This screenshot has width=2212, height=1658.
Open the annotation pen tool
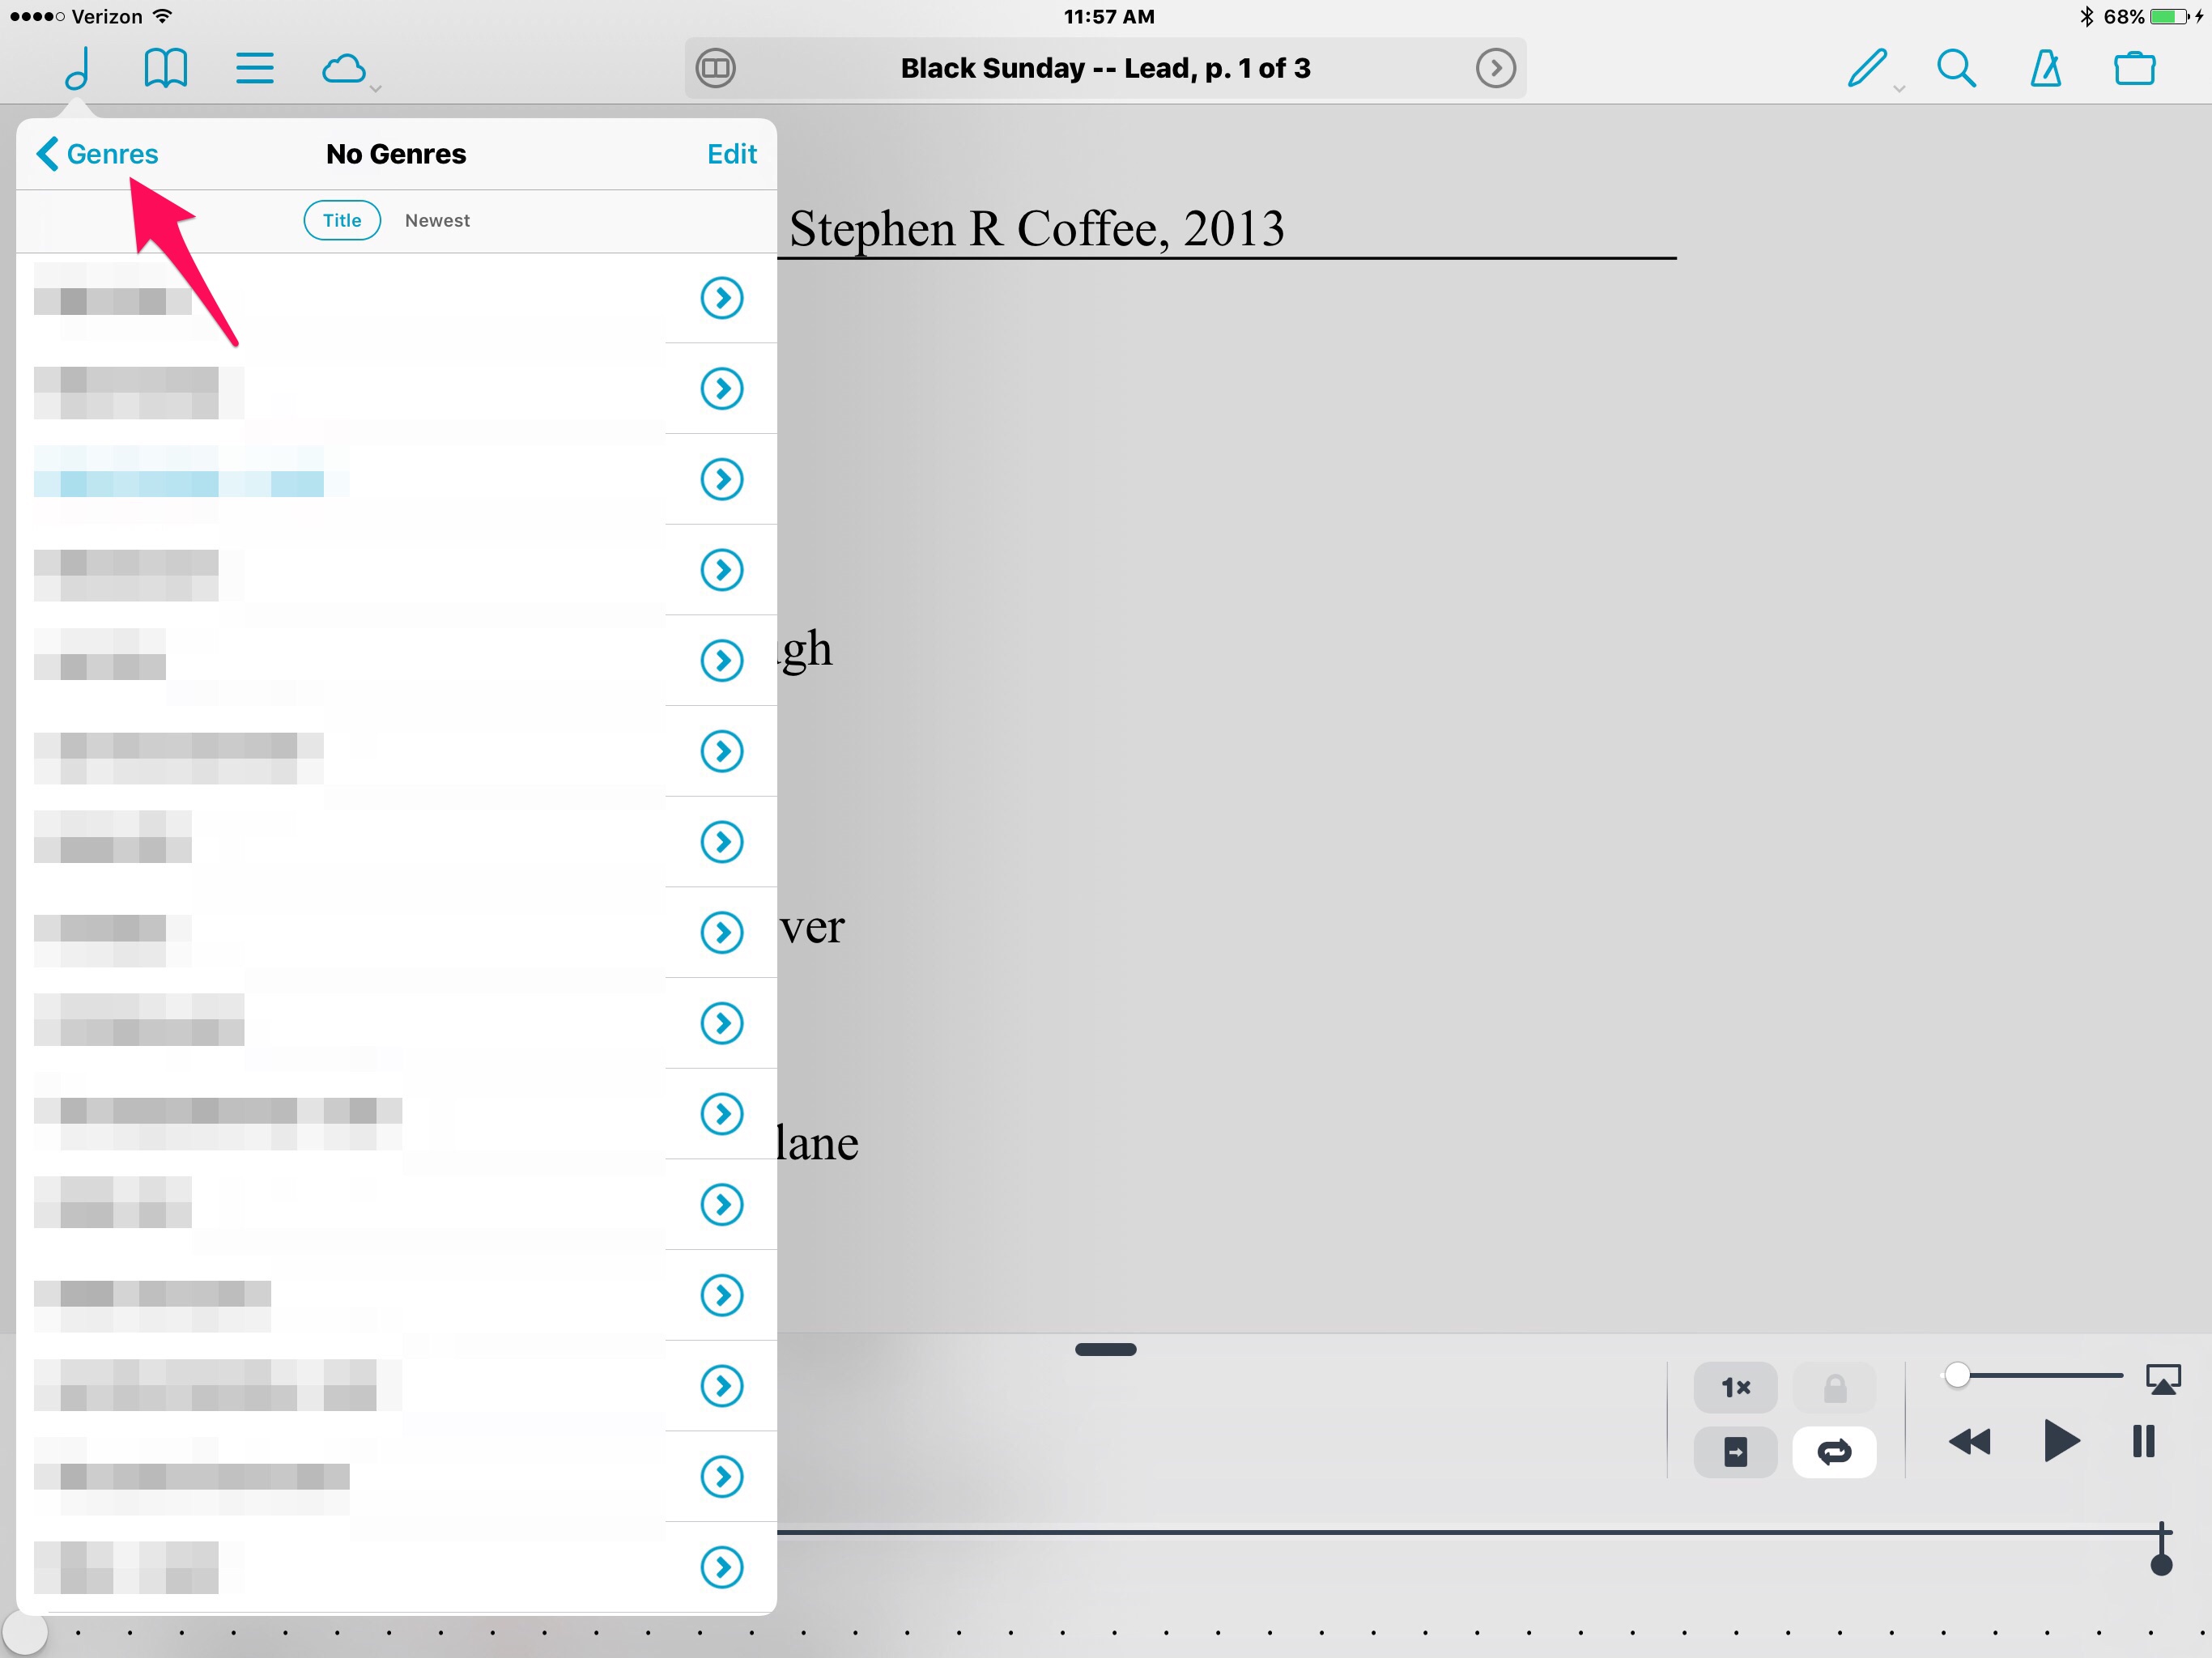(x=1866, y=68)
